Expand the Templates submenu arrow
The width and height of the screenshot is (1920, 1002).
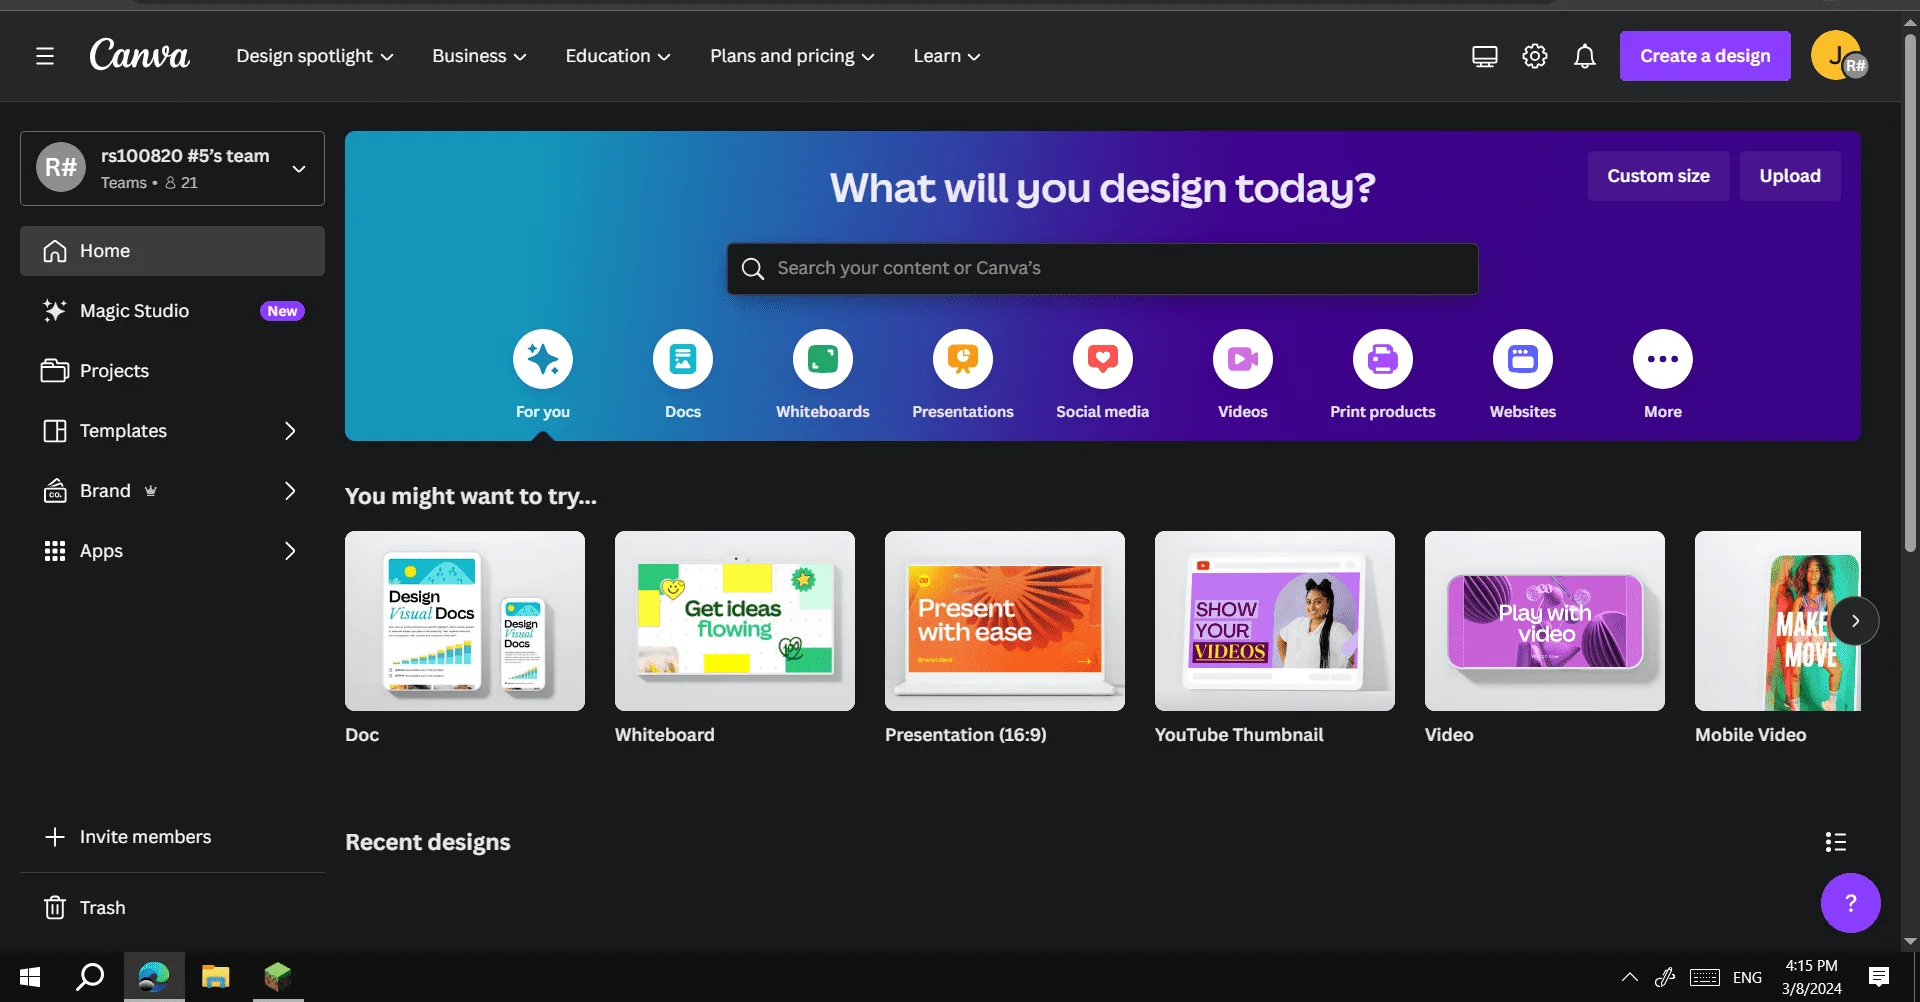[x=290, y=431]
